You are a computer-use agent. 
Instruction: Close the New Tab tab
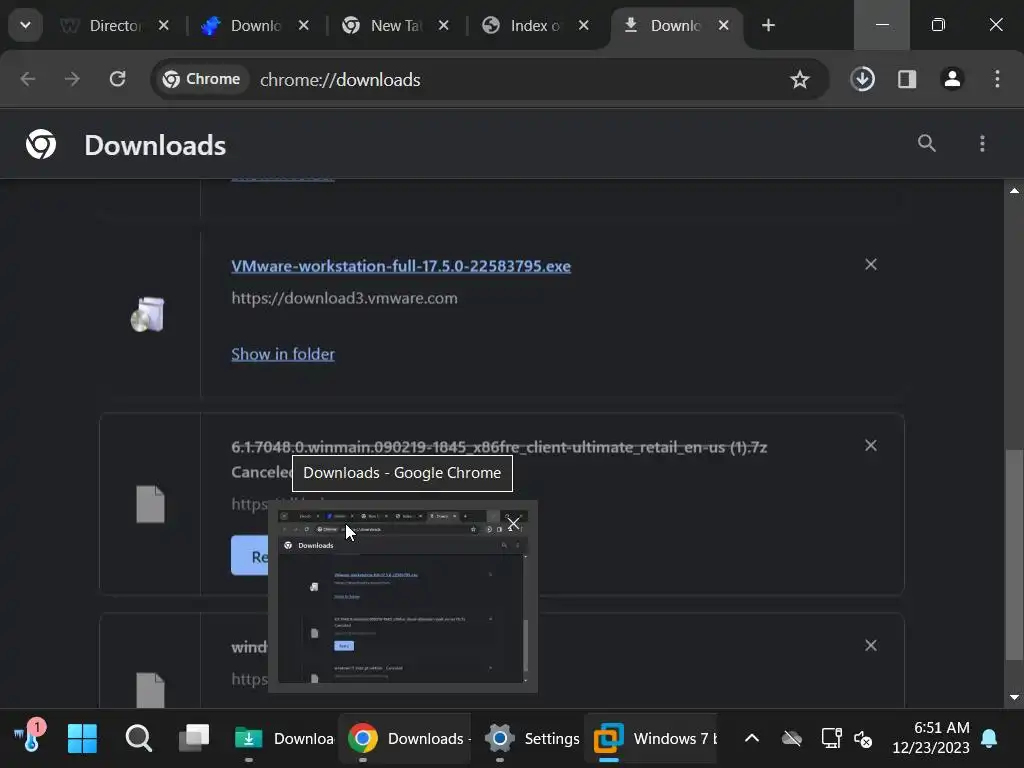point(443,25)
